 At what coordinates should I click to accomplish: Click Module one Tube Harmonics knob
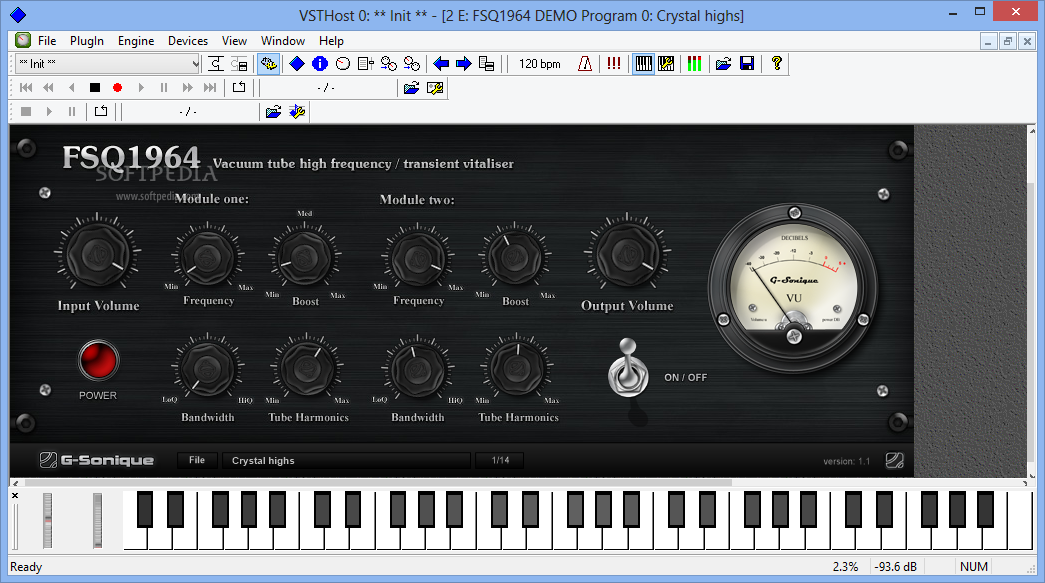pyautogui.click(x=307, y=368)
